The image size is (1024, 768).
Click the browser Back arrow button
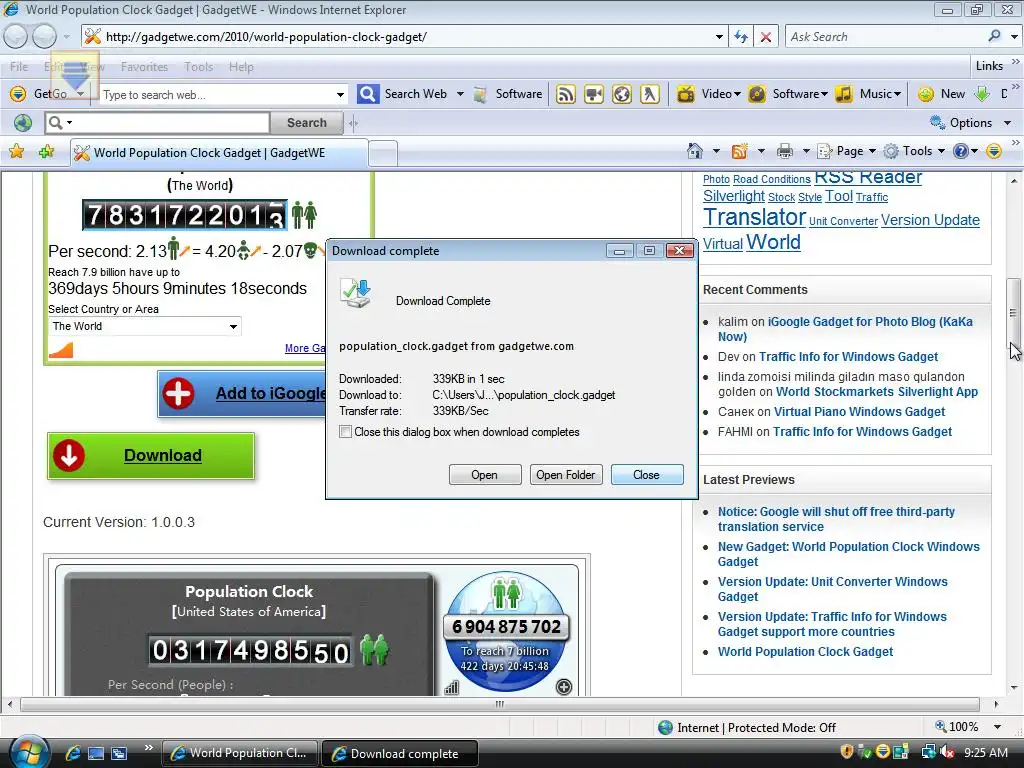point(16,36)
